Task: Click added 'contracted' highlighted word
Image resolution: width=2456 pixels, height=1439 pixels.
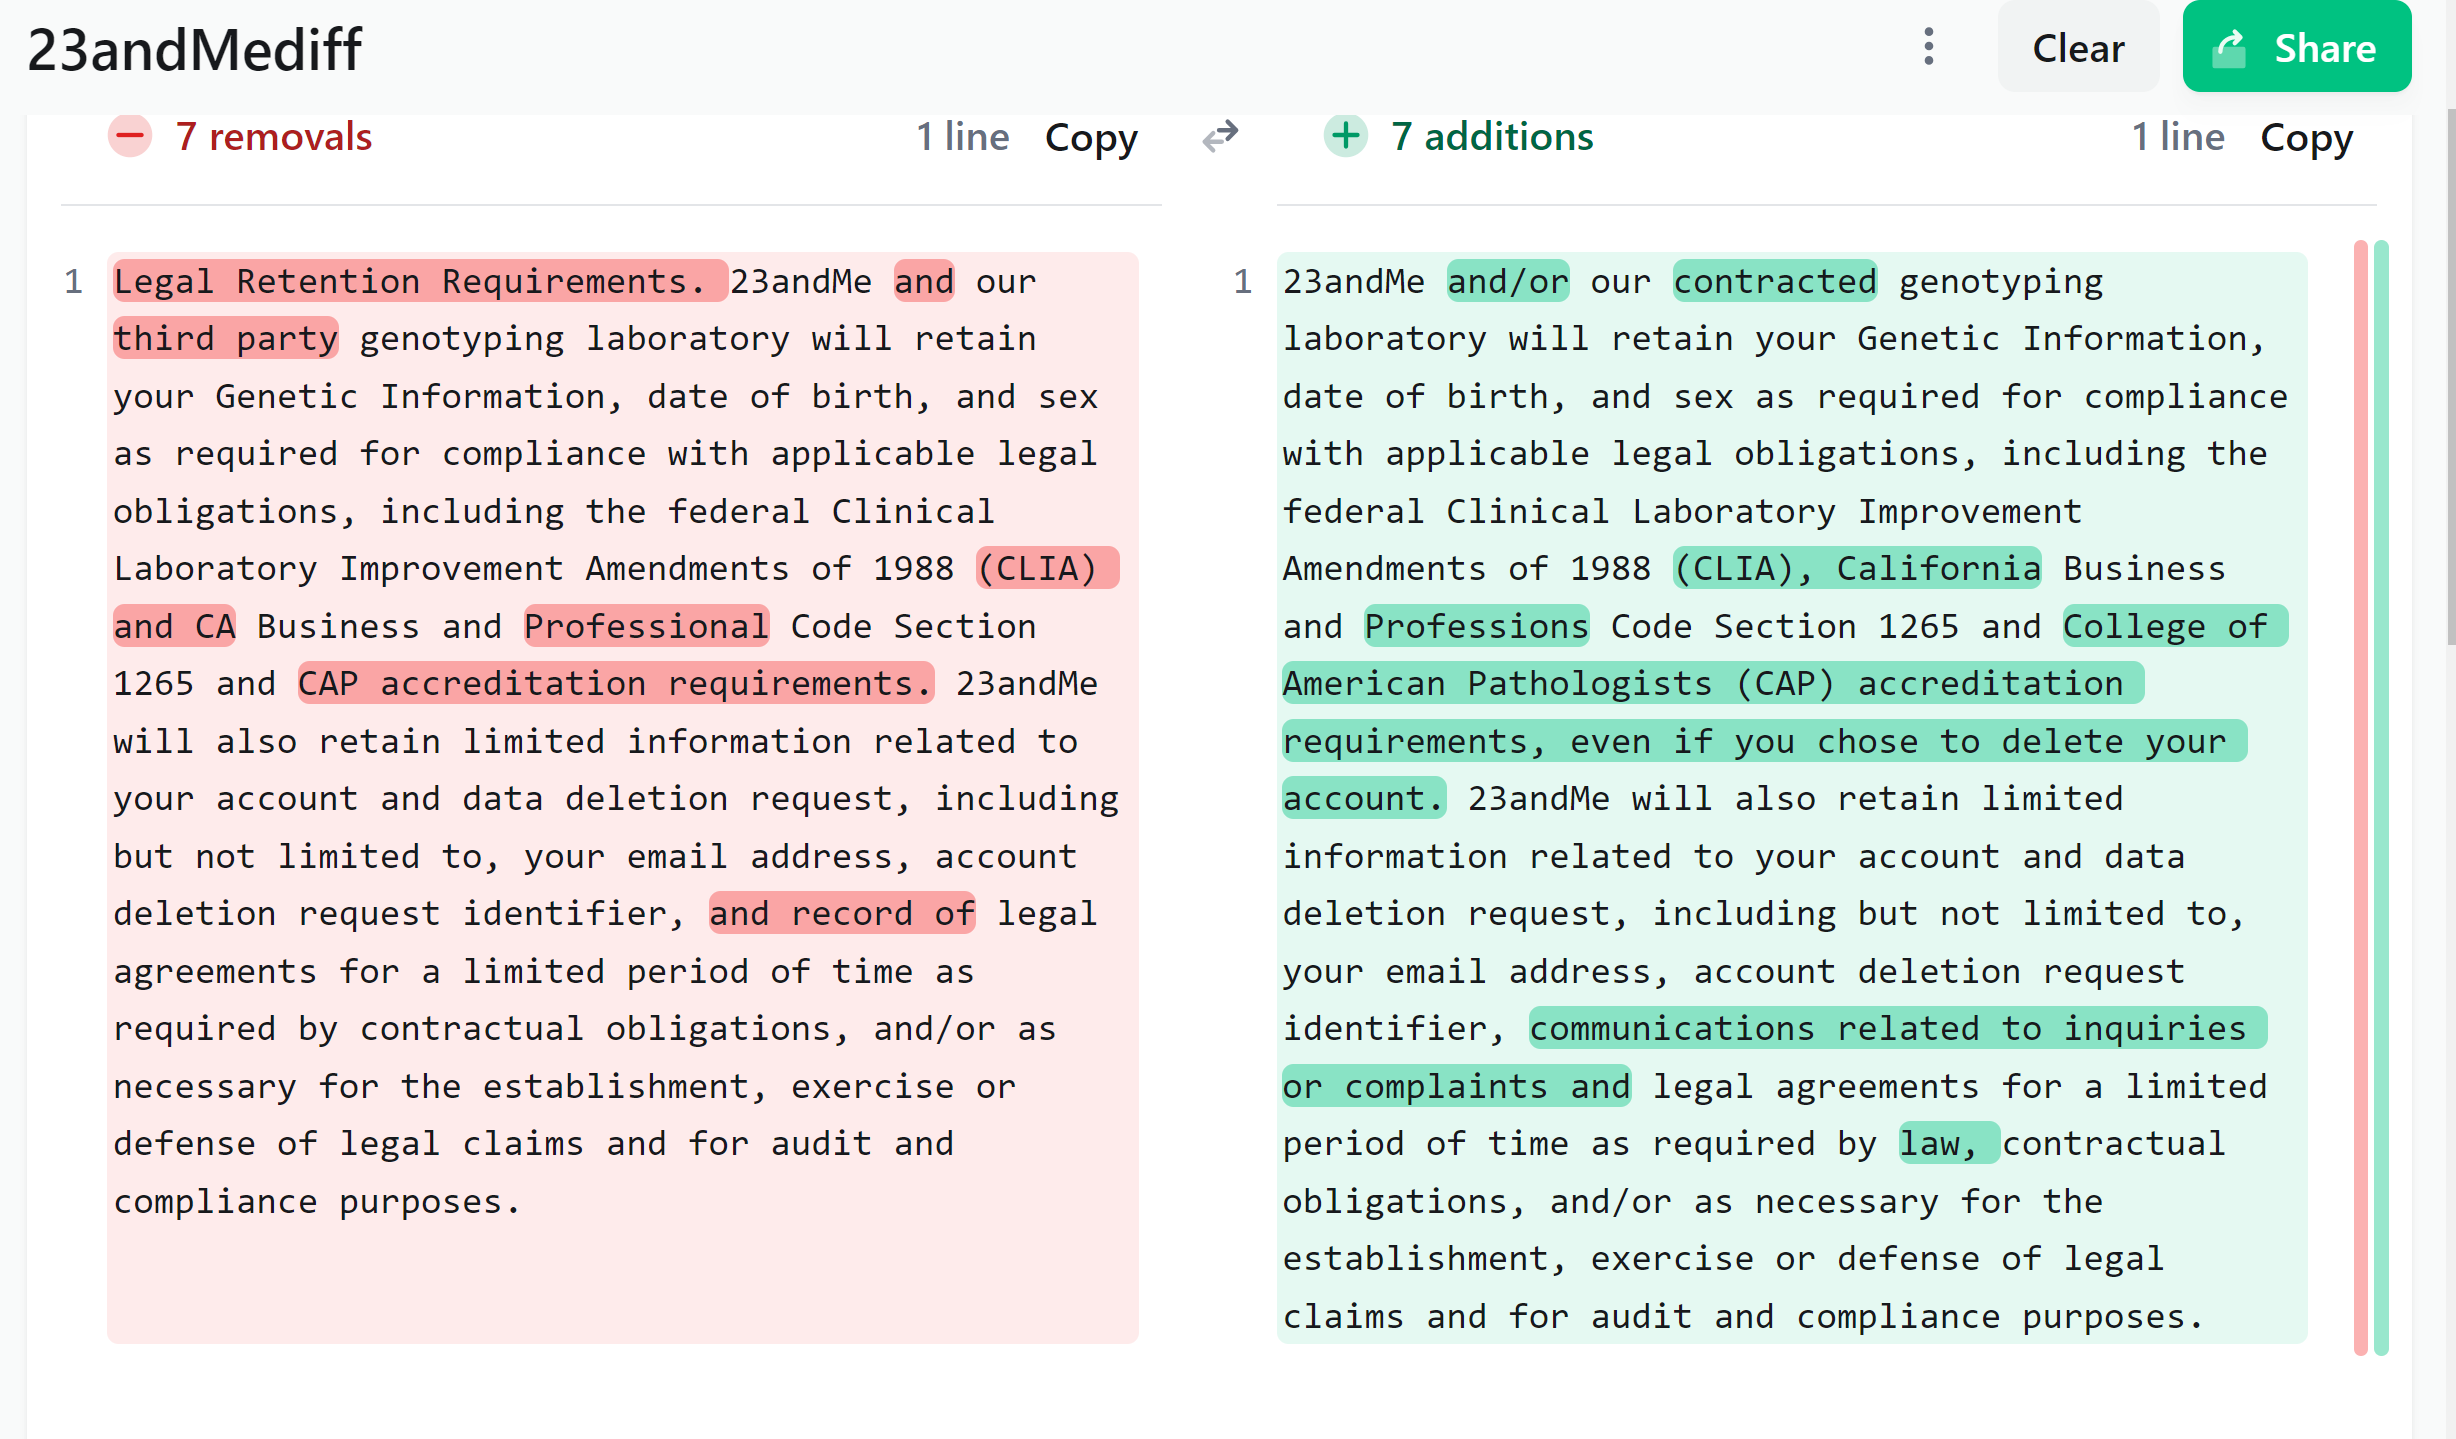Action: (x=1775, y=281)
